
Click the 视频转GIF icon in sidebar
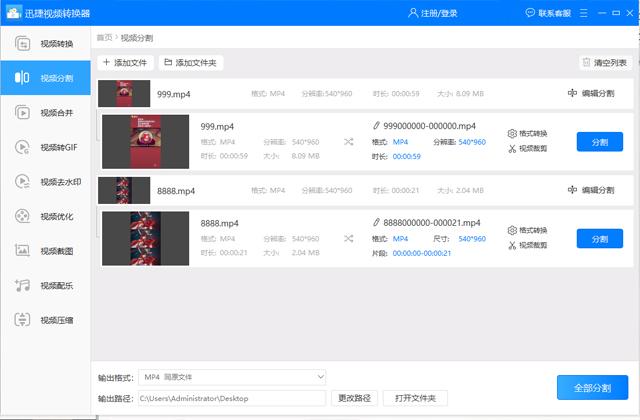coord(22,147)
